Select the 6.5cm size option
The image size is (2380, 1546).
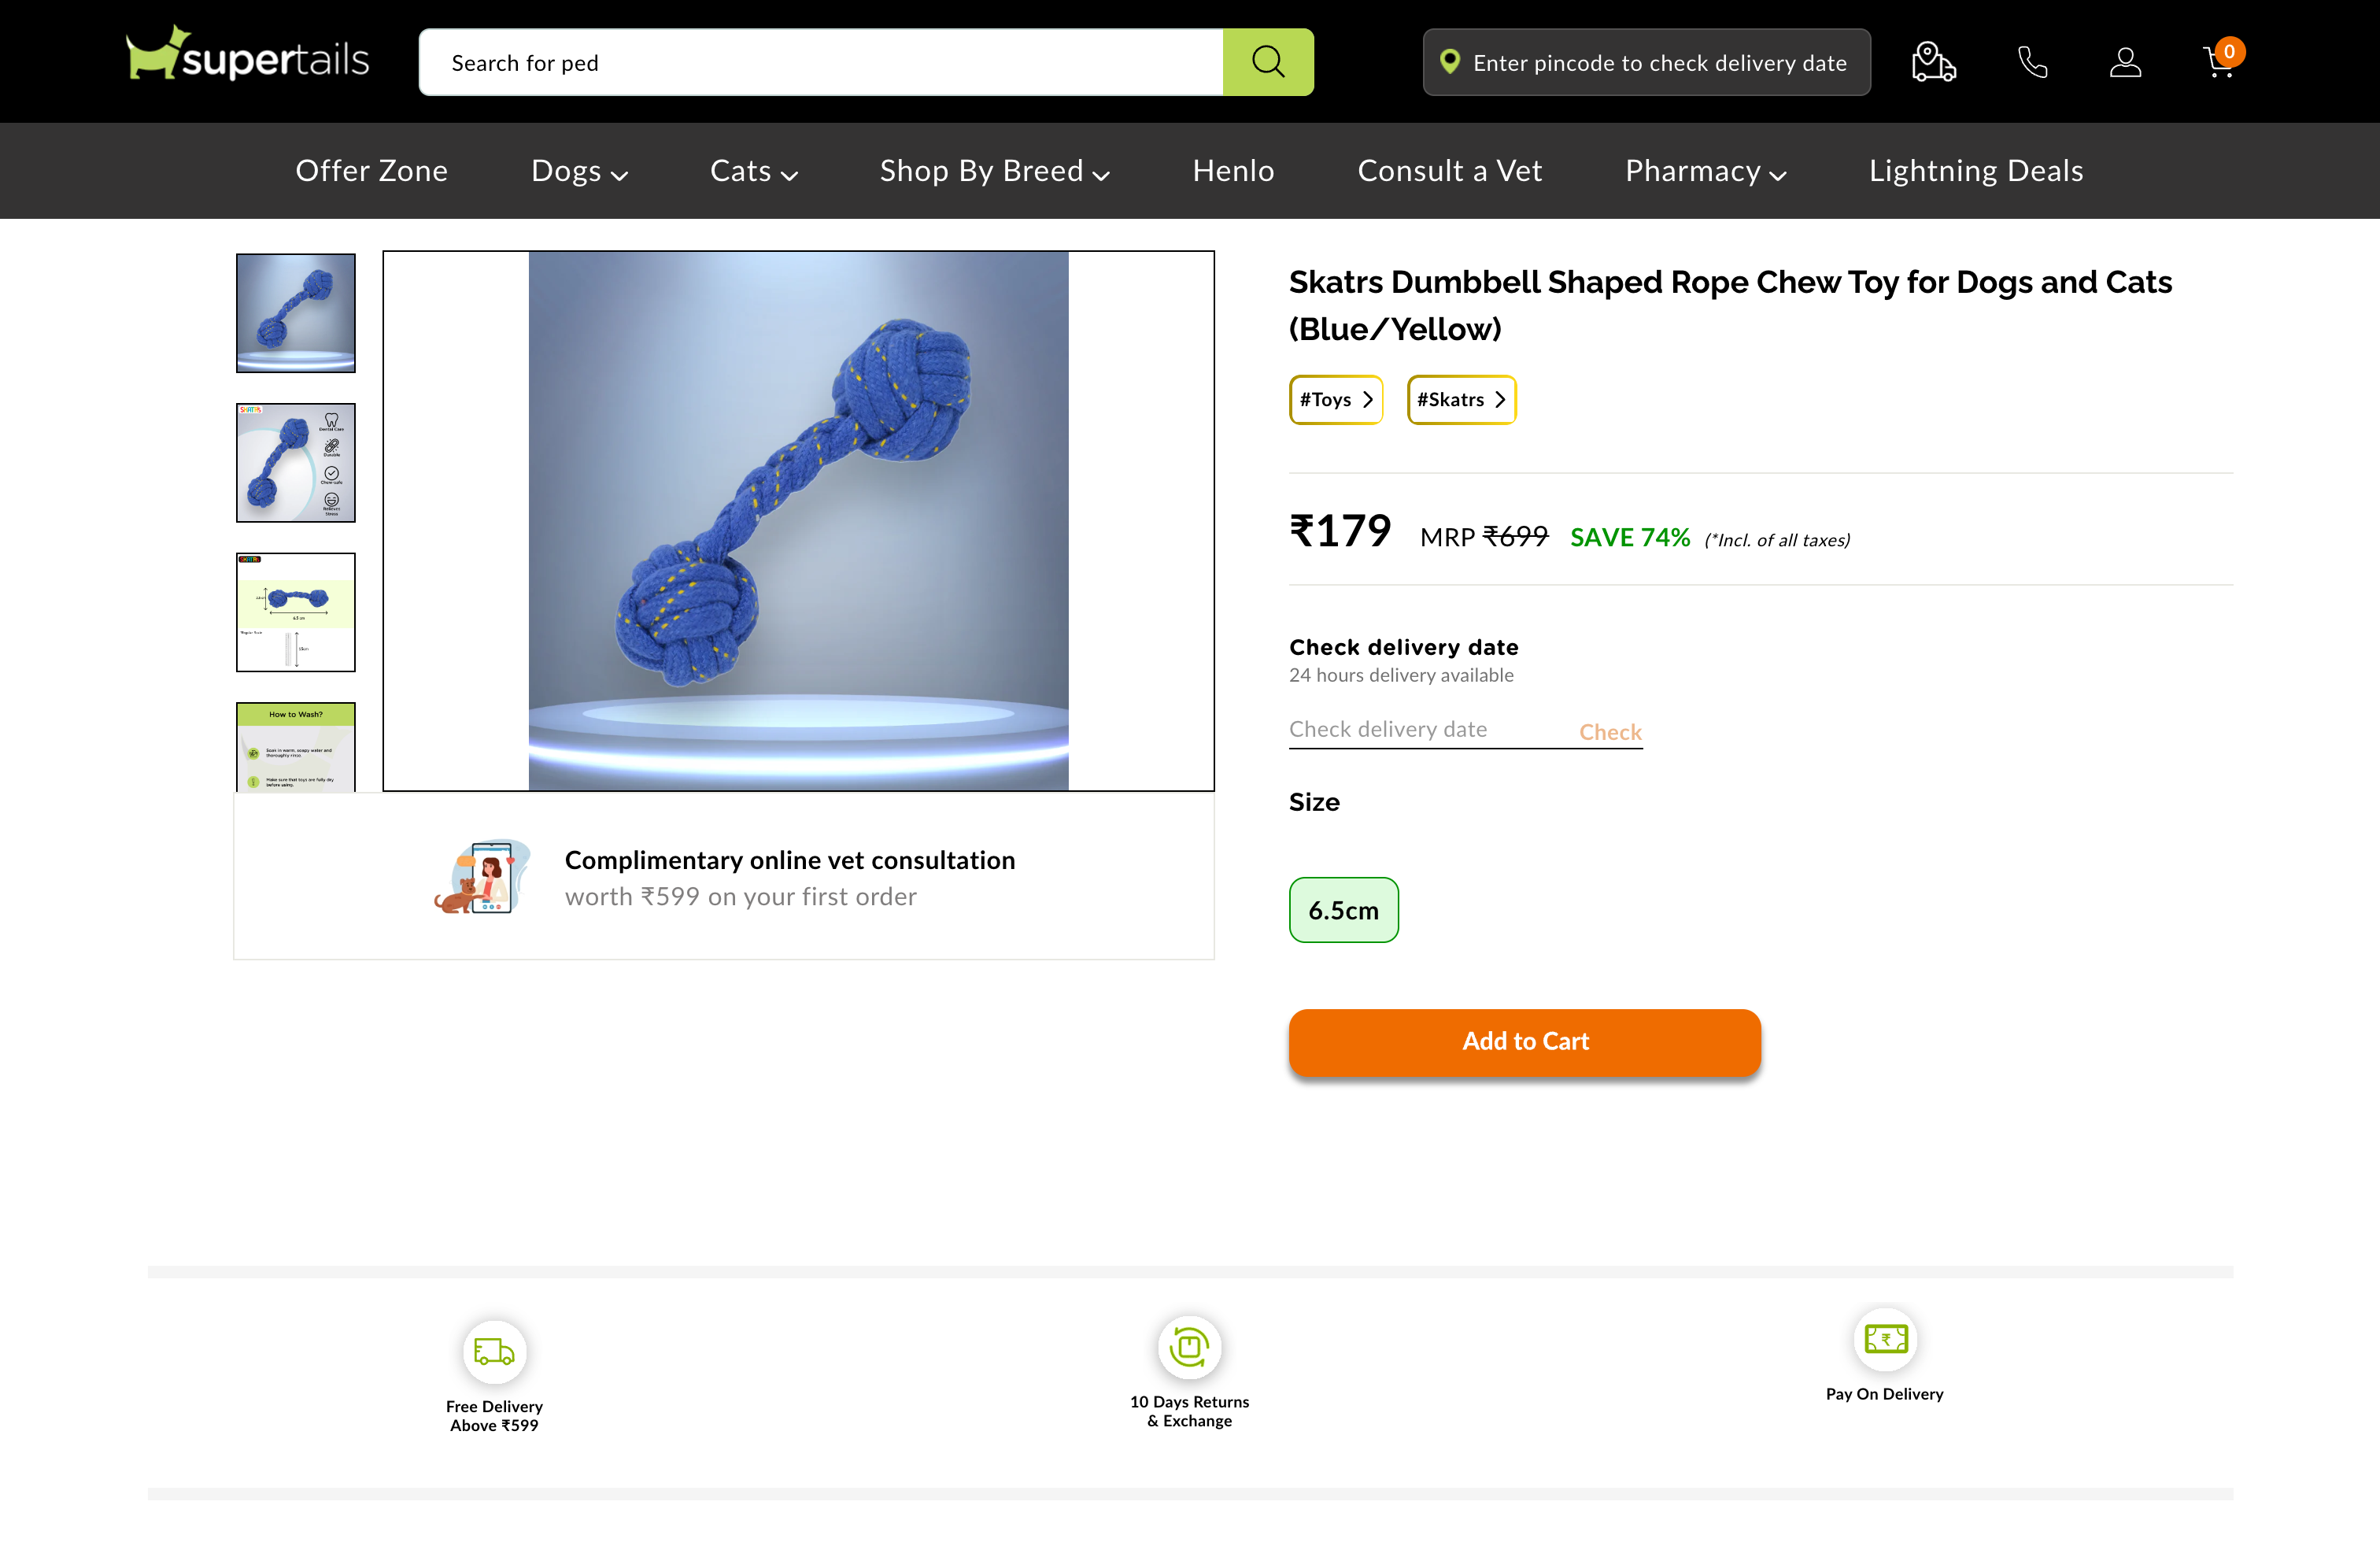pyautogui.click(x=1343, y=909)
